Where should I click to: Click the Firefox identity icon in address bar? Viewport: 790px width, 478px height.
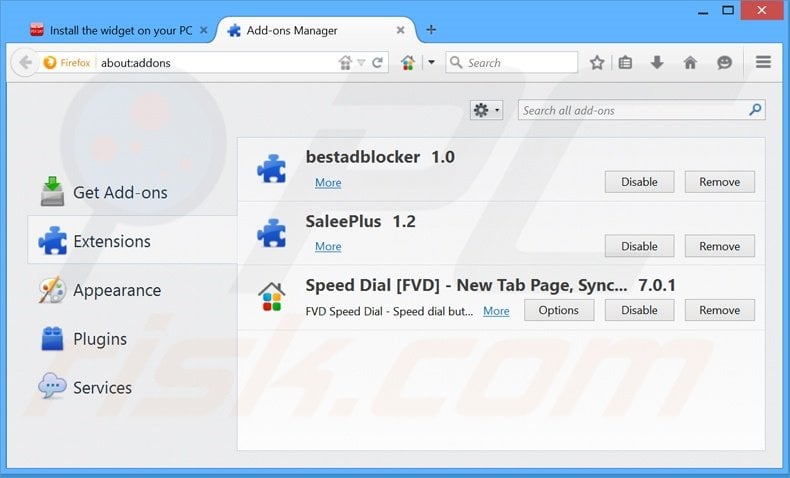(x=50, y=63)
